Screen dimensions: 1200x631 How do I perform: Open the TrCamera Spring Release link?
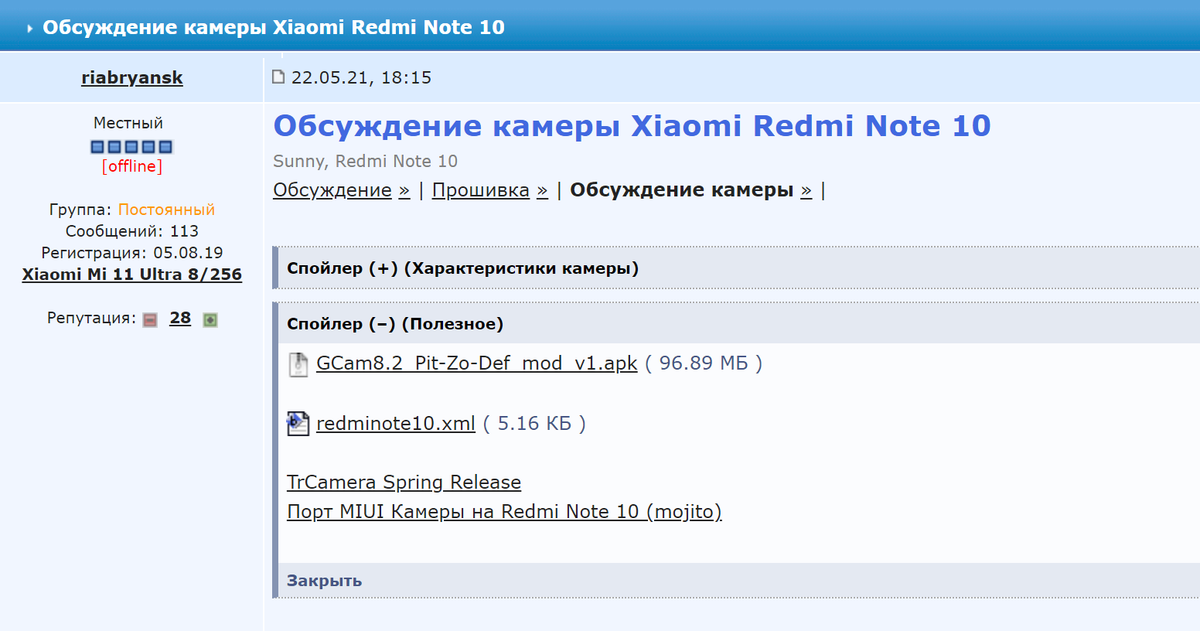pos(404,482)
